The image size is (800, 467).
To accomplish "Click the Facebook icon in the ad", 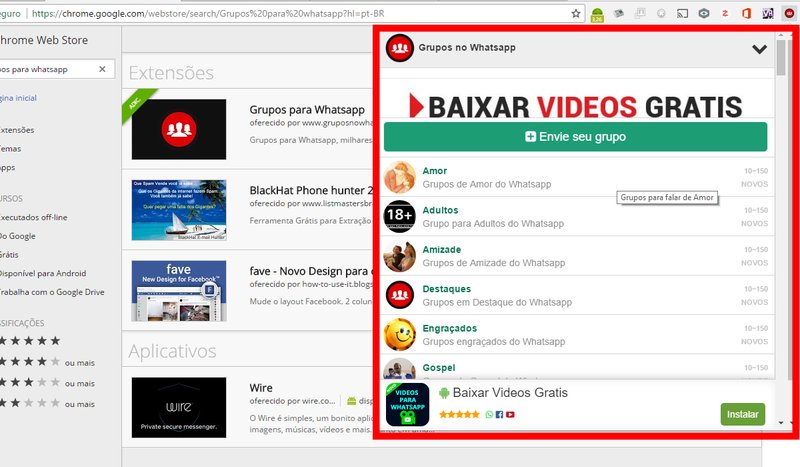I will pos(499,414).
